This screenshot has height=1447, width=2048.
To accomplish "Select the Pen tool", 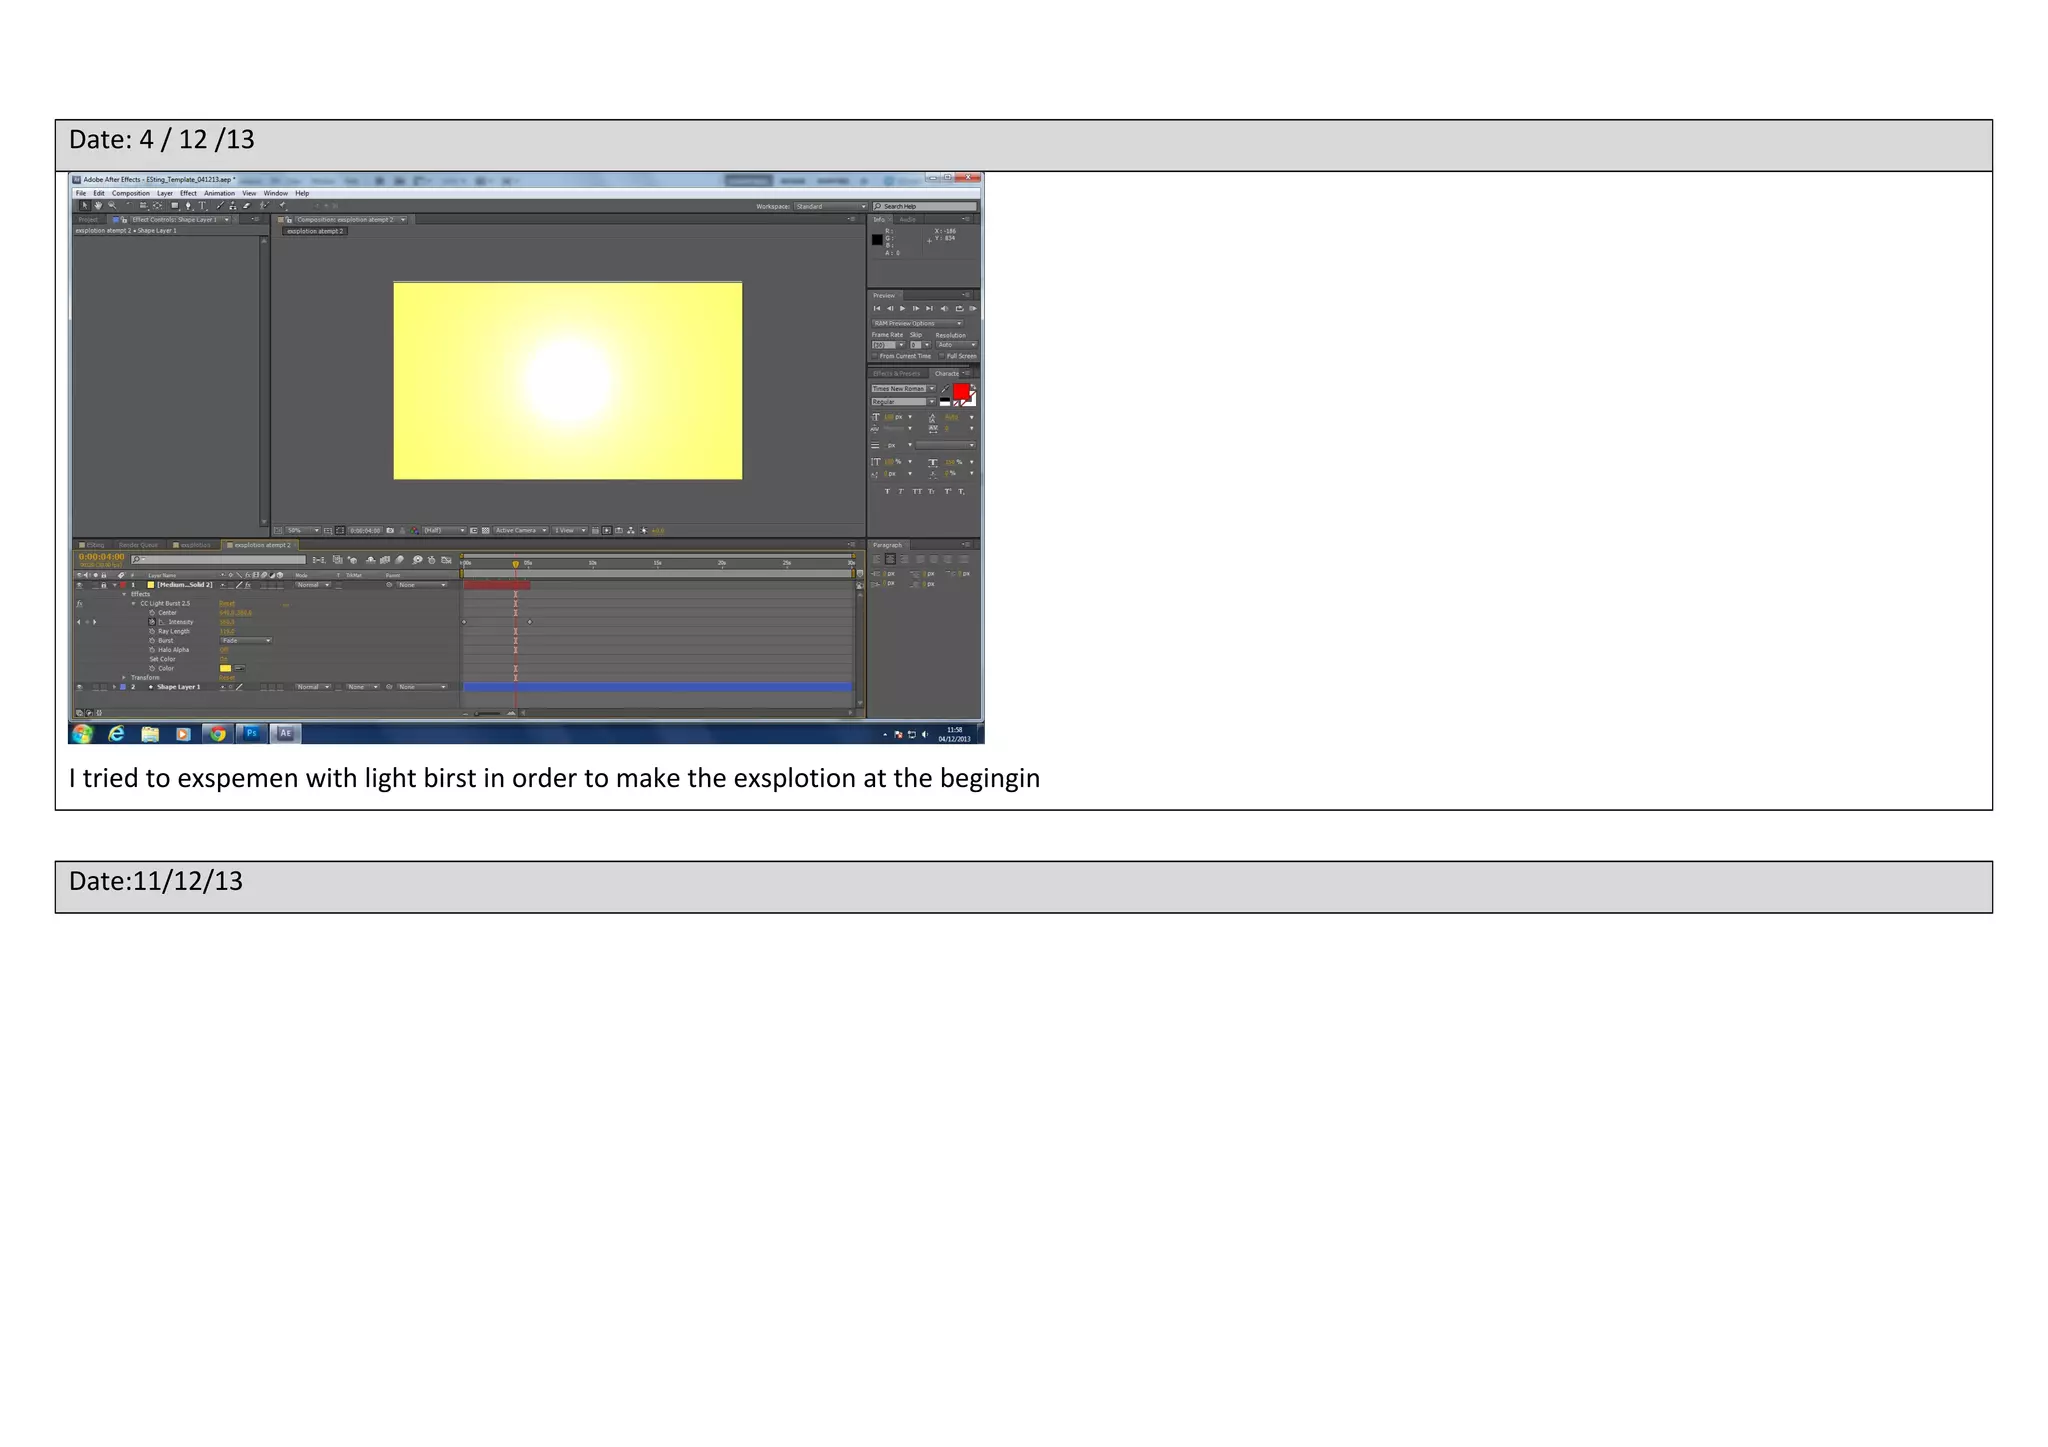I will tap(188, 206).
